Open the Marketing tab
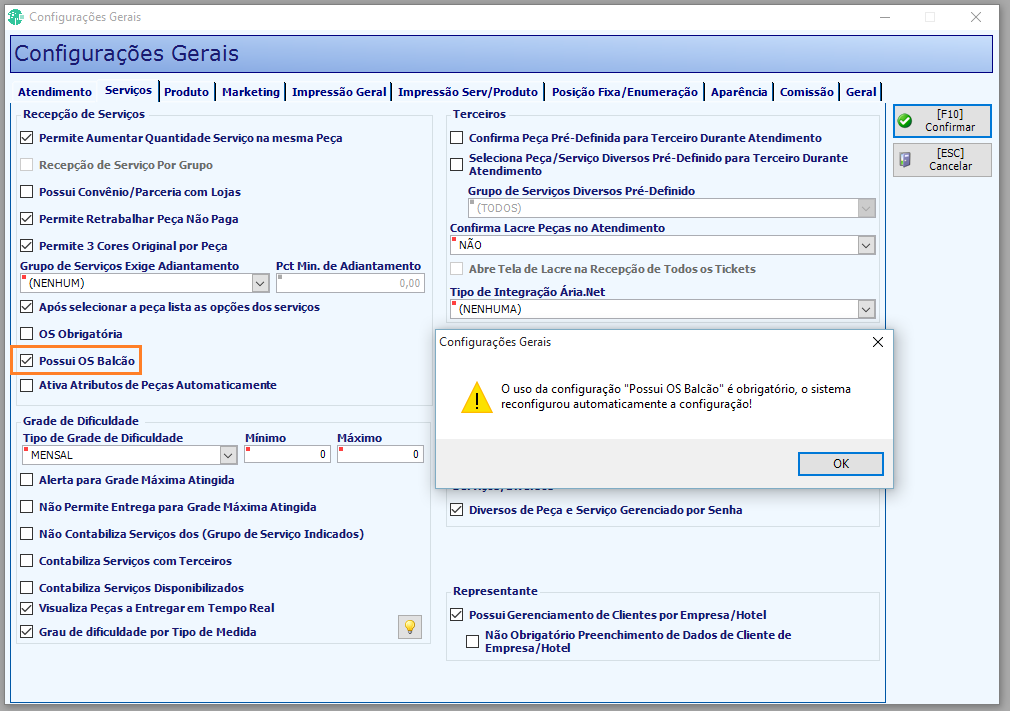The width and height of the screenshot is (1010, 711). click(251, 92)
